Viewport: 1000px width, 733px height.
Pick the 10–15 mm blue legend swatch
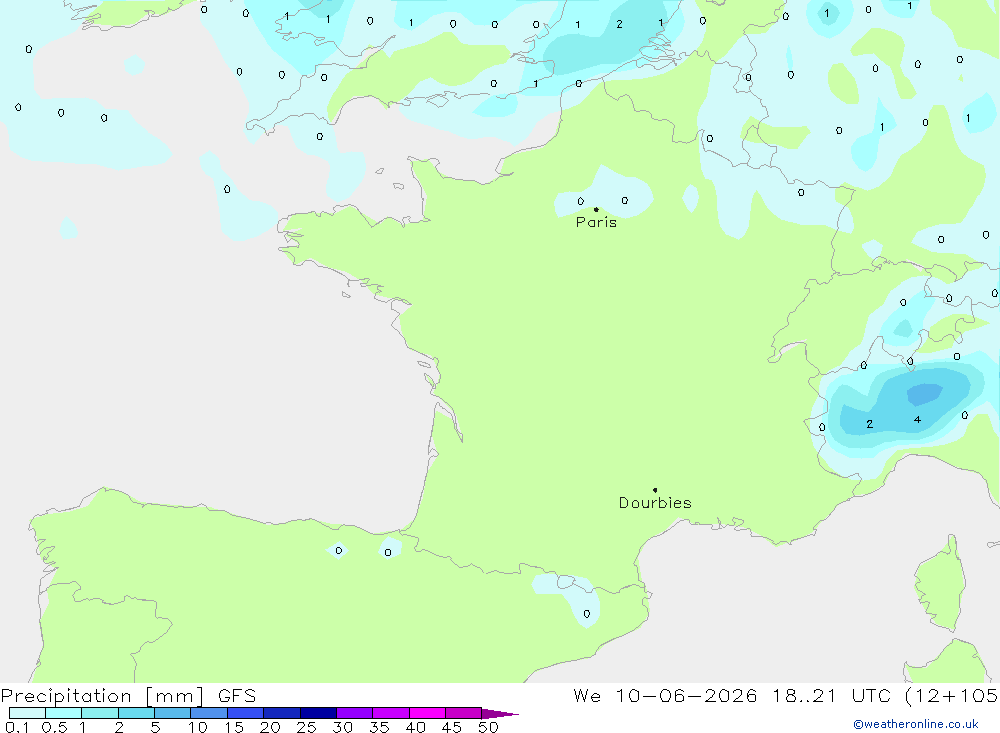[x=209, y=713]
